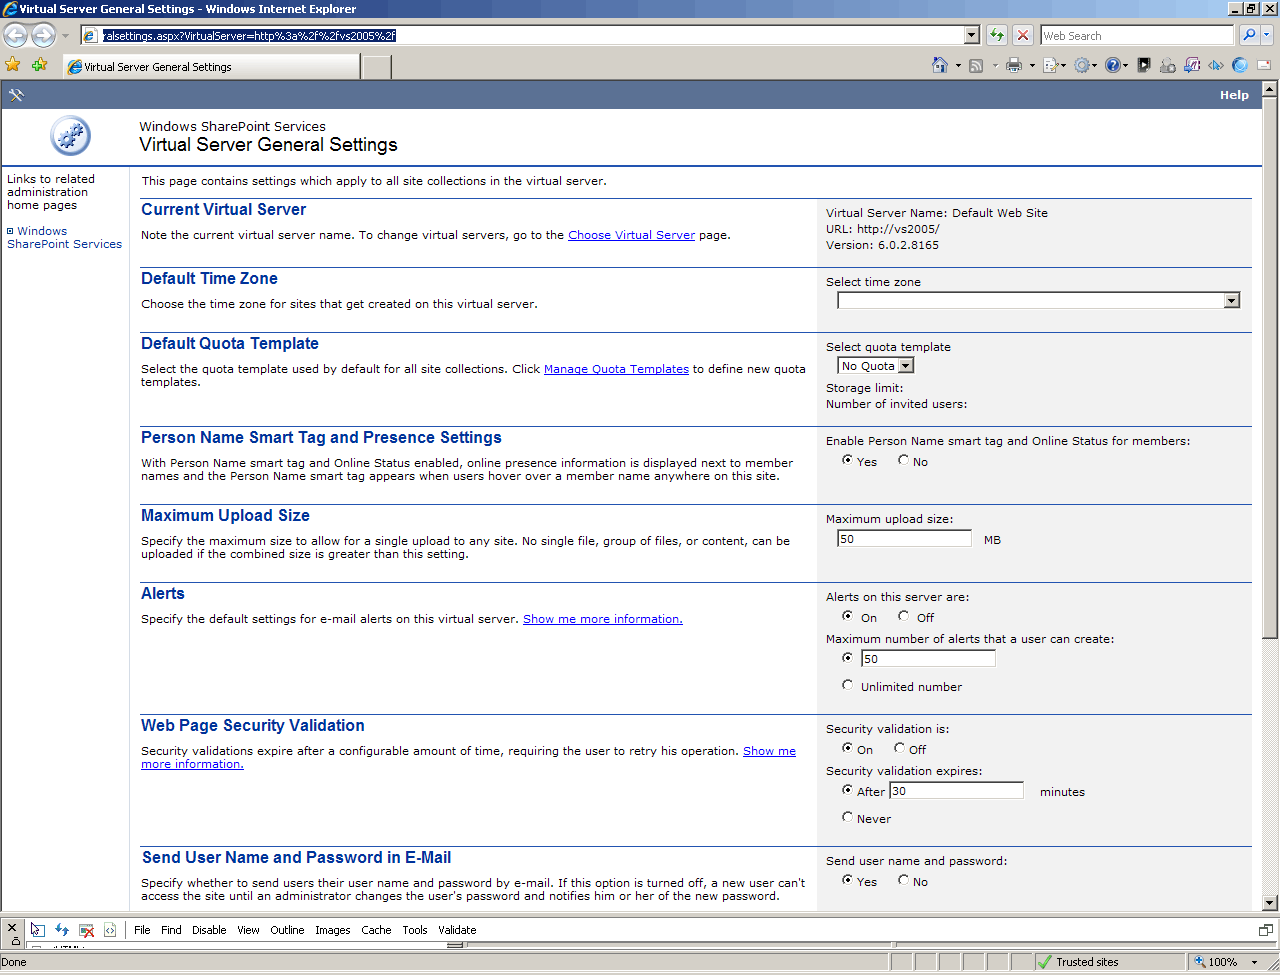The height and width of the screenshot is (975, 1280).
Task: Expand the Home button dropdown arrow
Action: point(958,66)
